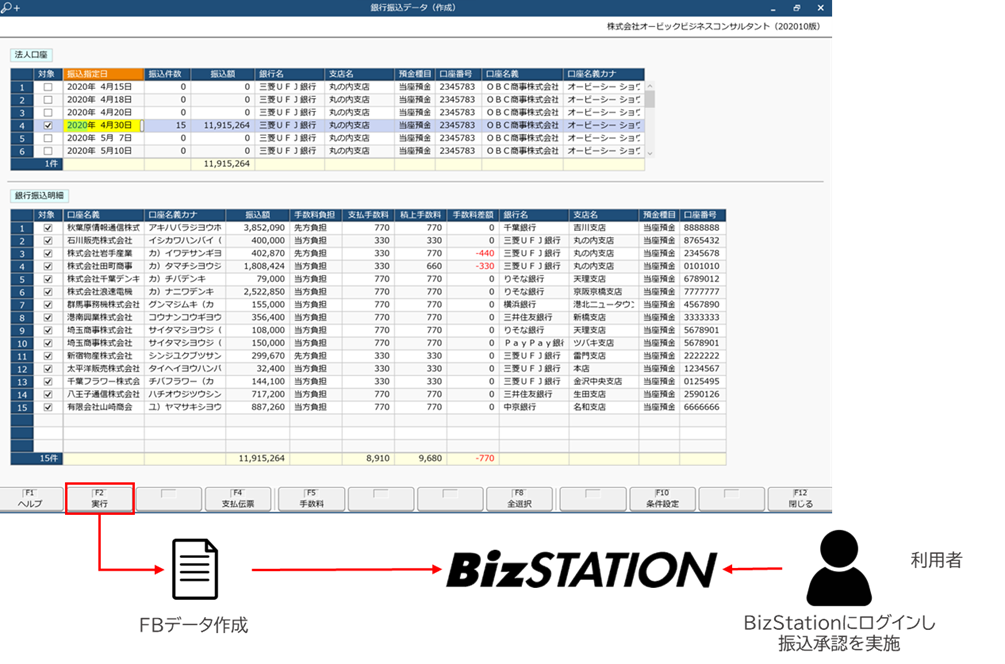Click the F1 ヘルプ help button
The width and height of the screenshot is (1005, 664).
31,499
